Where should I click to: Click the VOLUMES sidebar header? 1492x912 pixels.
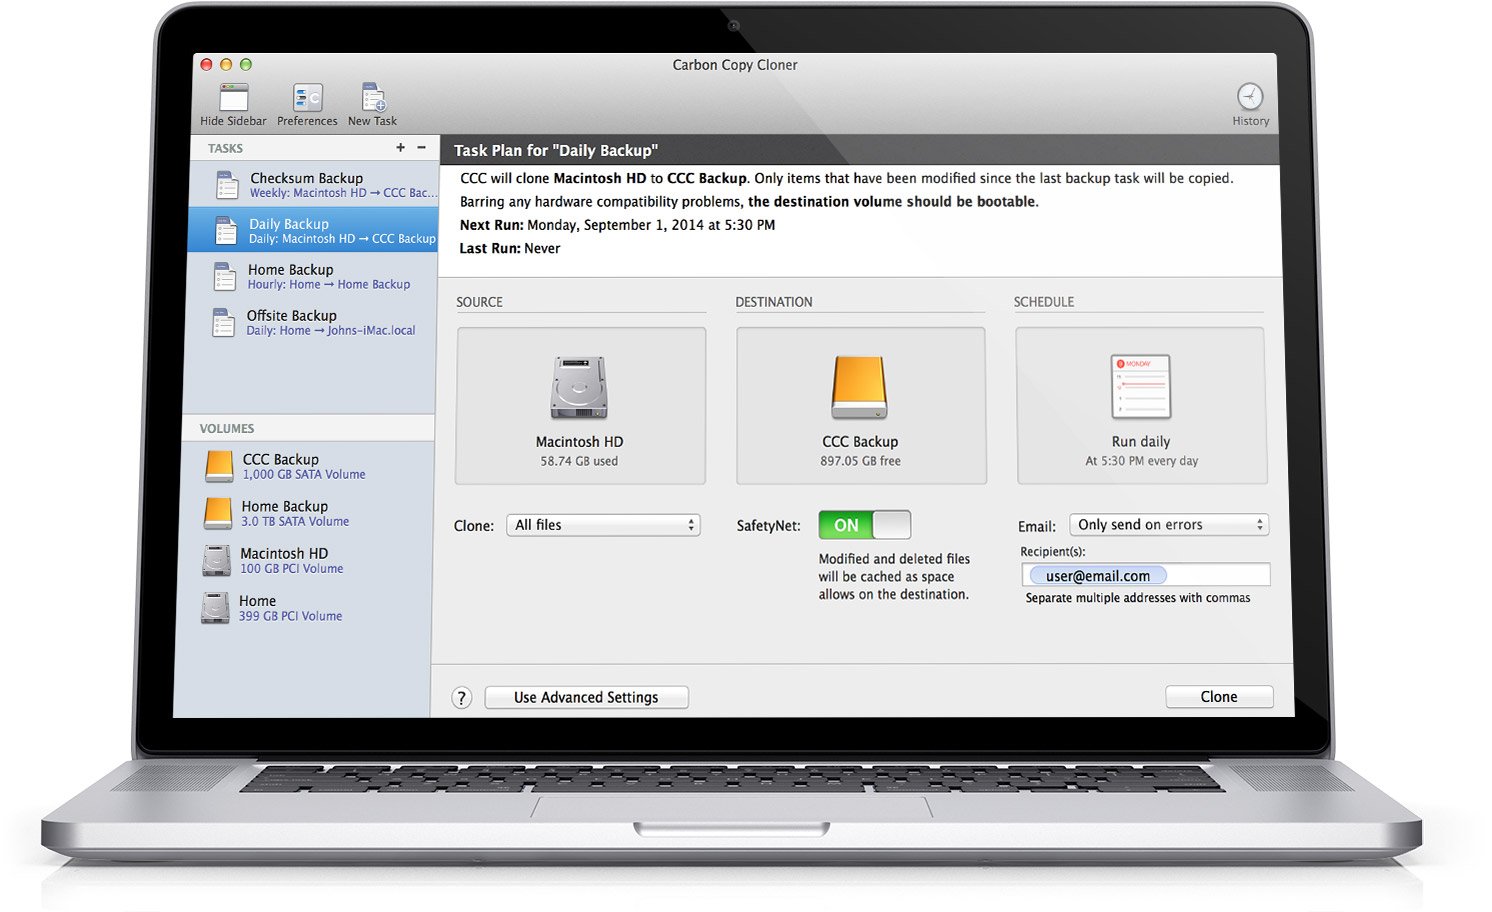point(227,428)
